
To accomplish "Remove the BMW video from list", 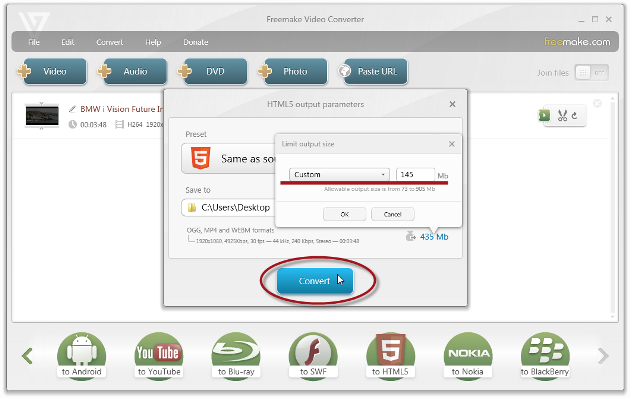I will (597, 104).
